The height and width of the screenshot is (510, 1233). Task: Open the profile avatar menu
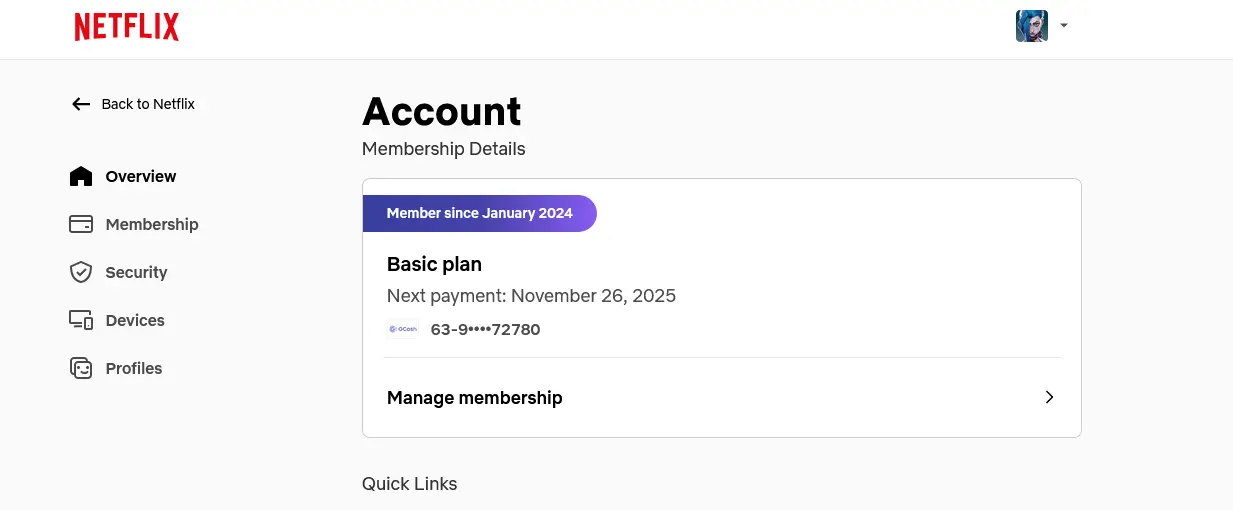pos(1032,26)
